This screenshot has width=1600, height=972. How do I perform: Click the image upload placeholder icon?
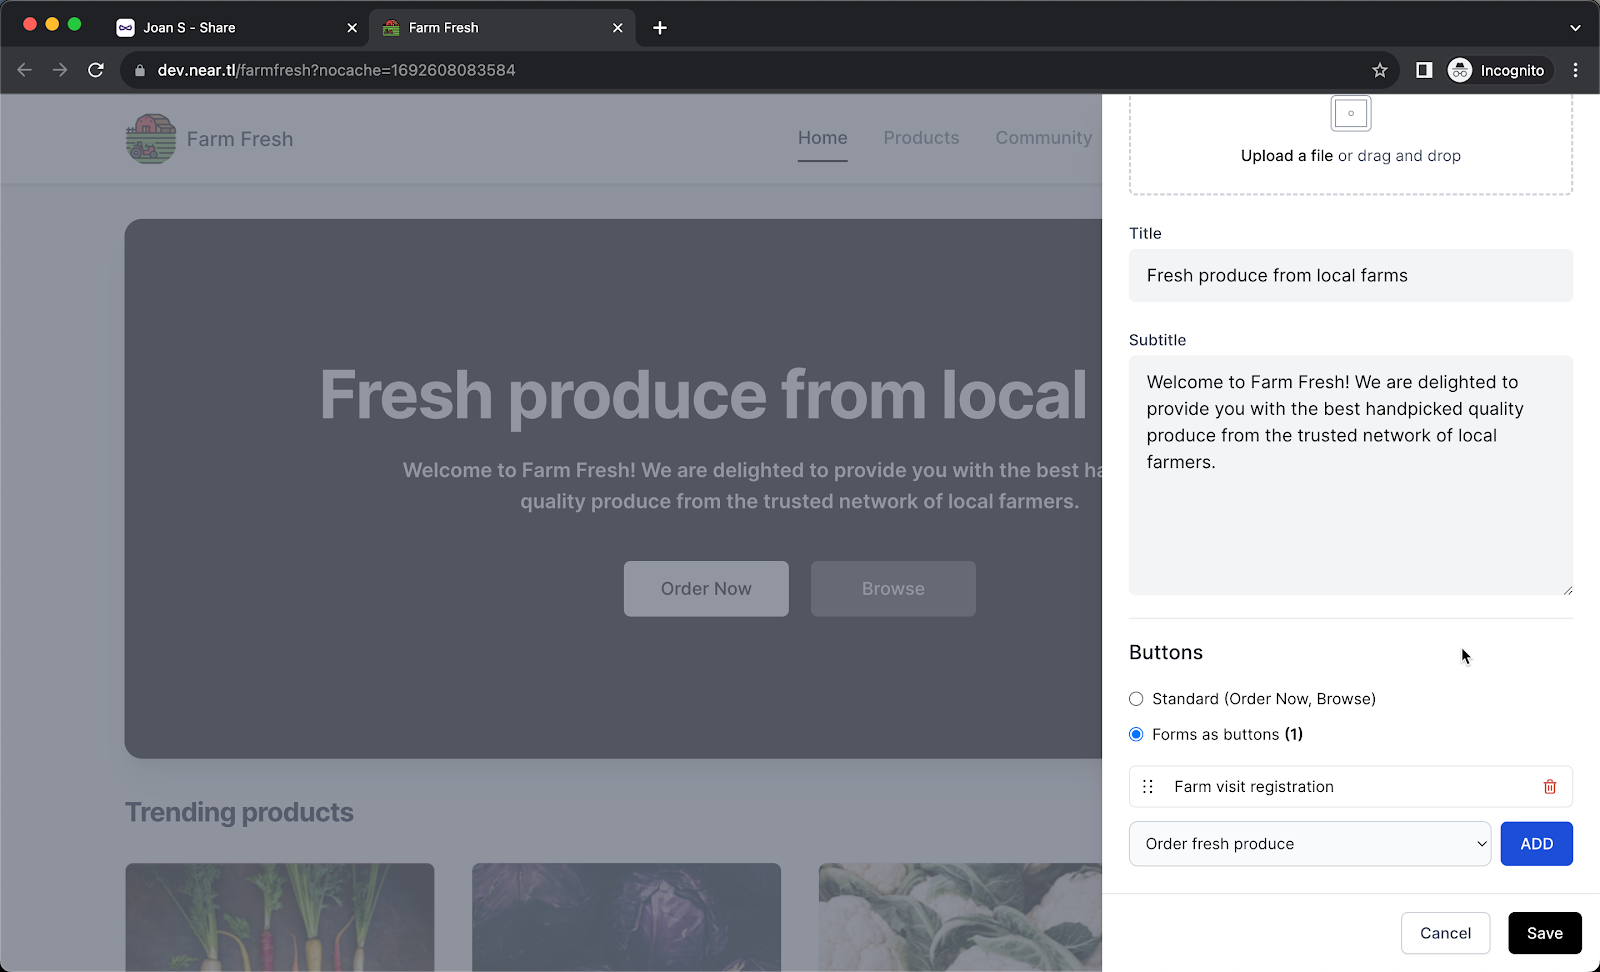pos(1350,114)
